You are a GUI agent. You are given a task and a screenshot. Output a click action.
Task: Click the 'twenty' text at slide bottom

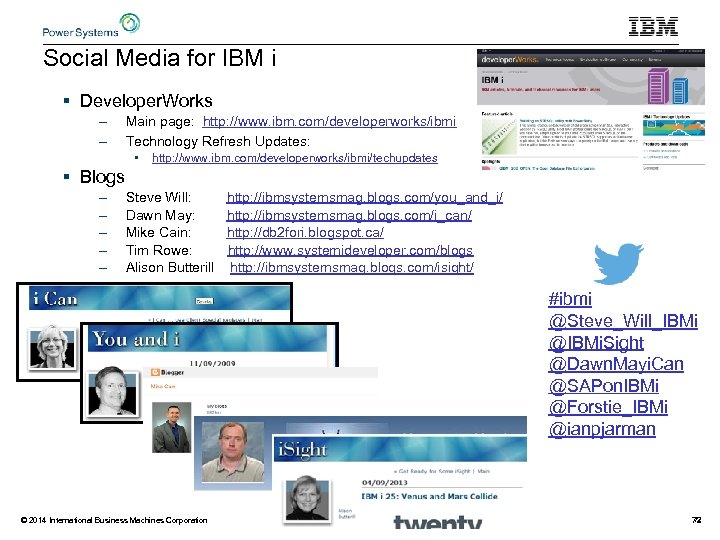(438, 523)
